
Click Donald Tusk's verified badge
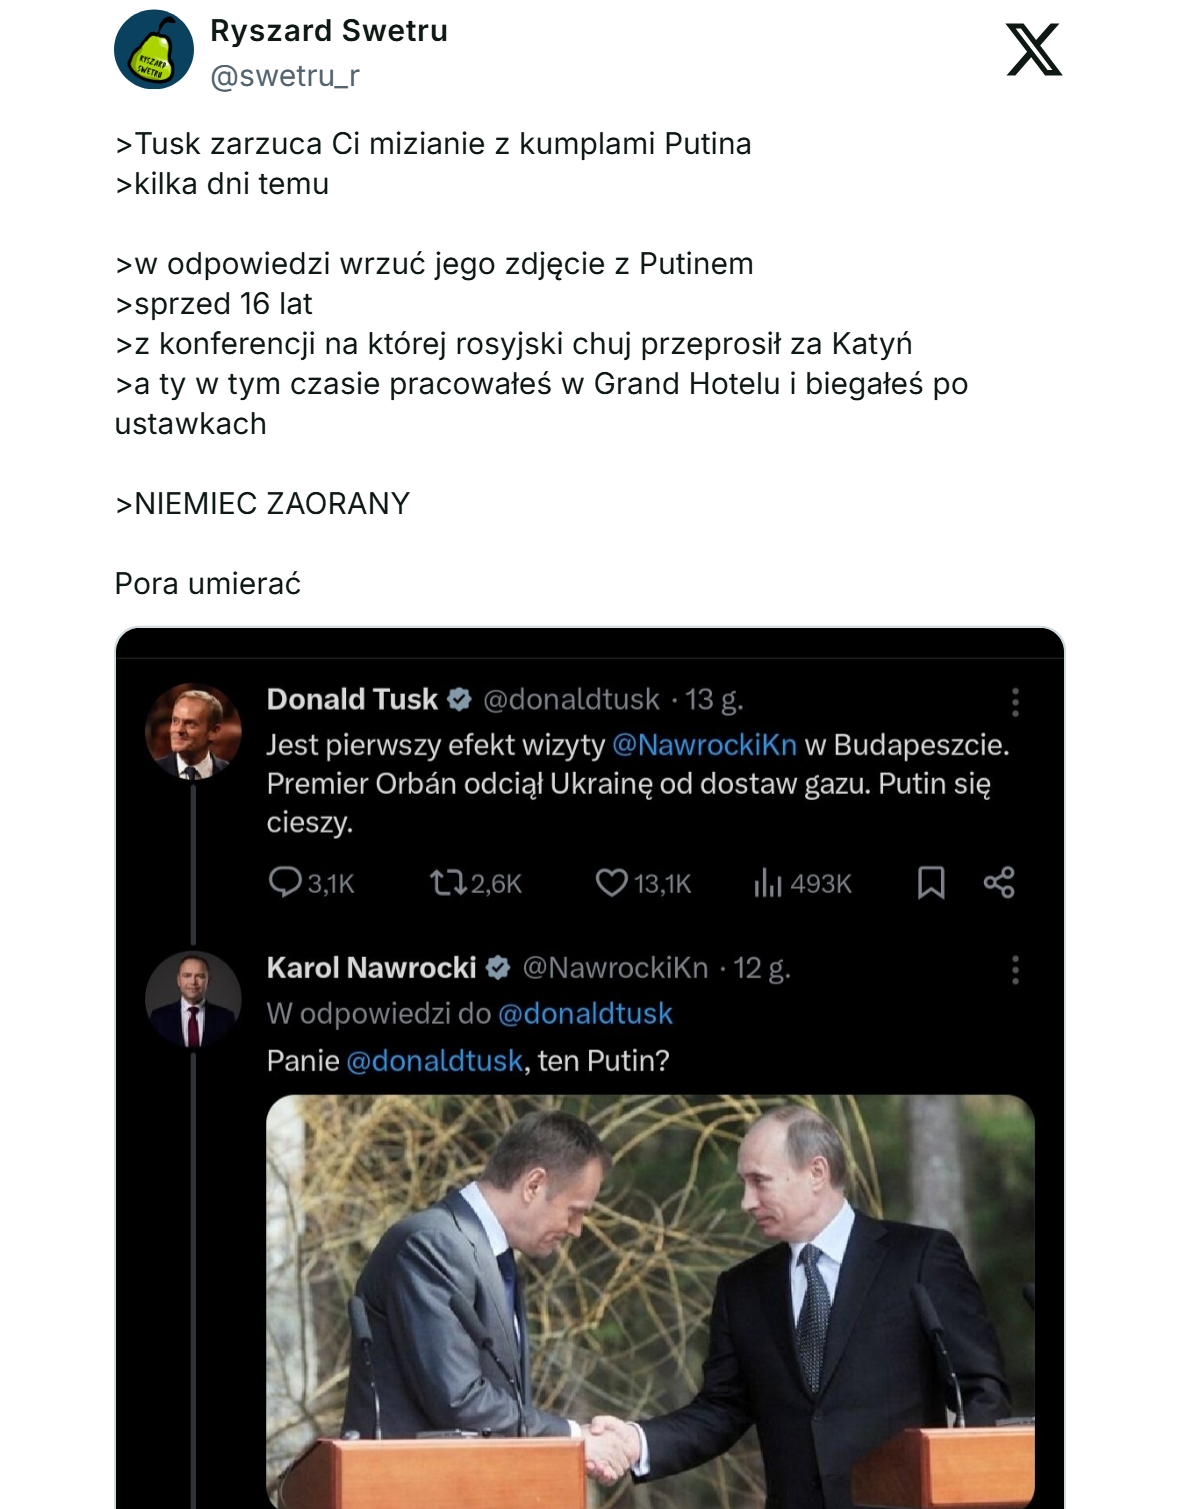pos(459,699)
